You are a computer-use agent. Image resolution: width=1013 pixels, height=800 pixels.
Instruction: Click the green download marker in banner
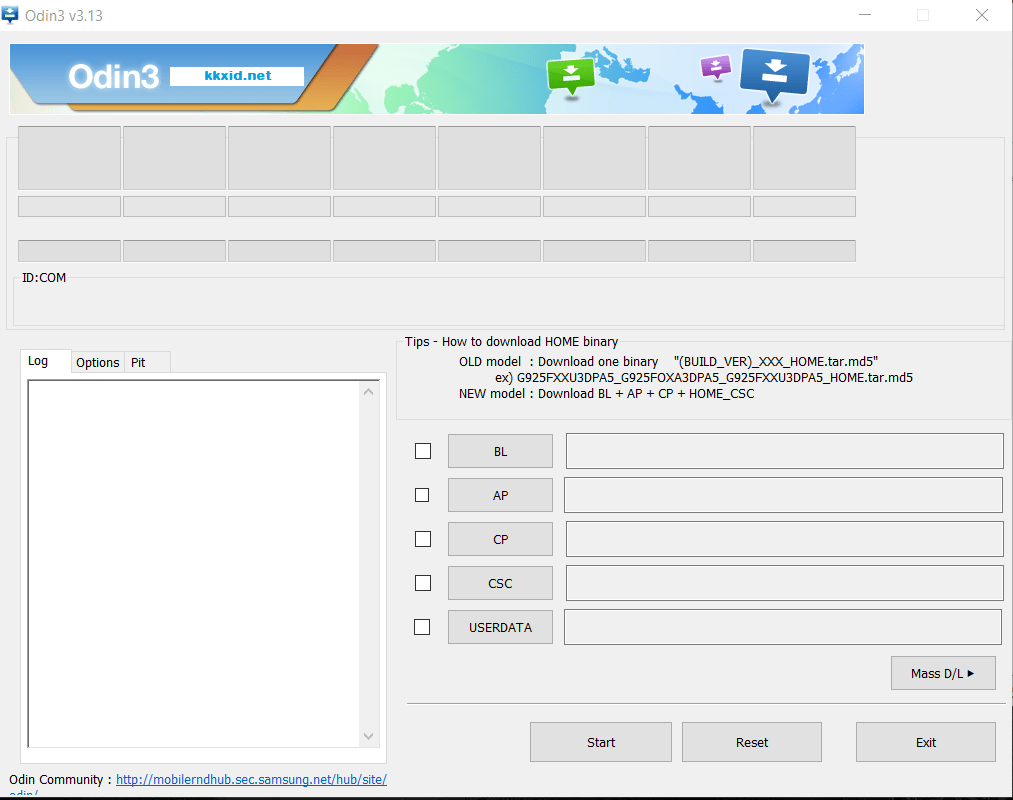click(570, 76)
